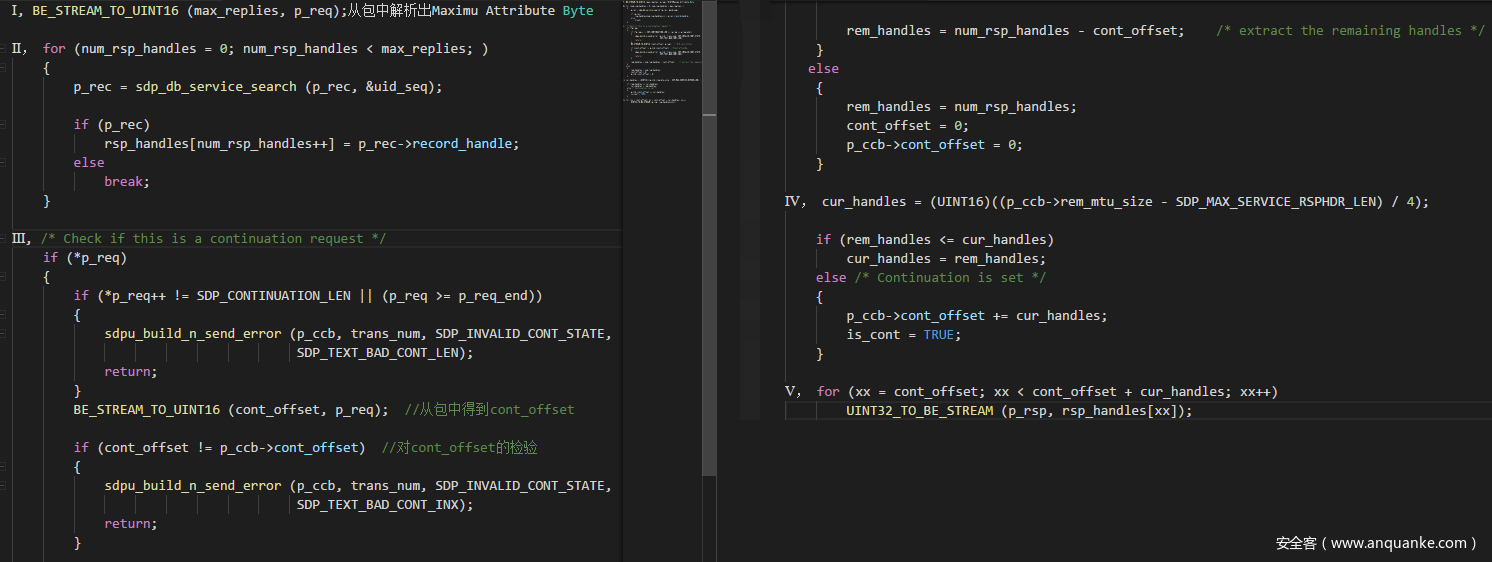The width and height of the screenshot is (1492, 562).
Task: Click the SDP_CONTINUATION_LEN constant
Action: [x=273, y=296]
